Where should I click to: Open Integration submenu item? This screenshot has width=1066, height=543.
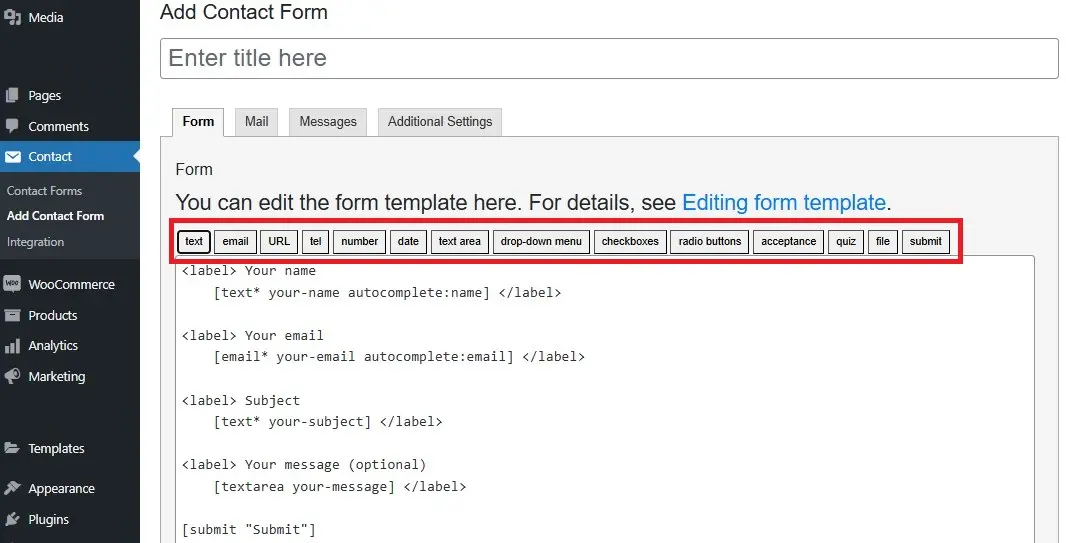click(35, 242)
